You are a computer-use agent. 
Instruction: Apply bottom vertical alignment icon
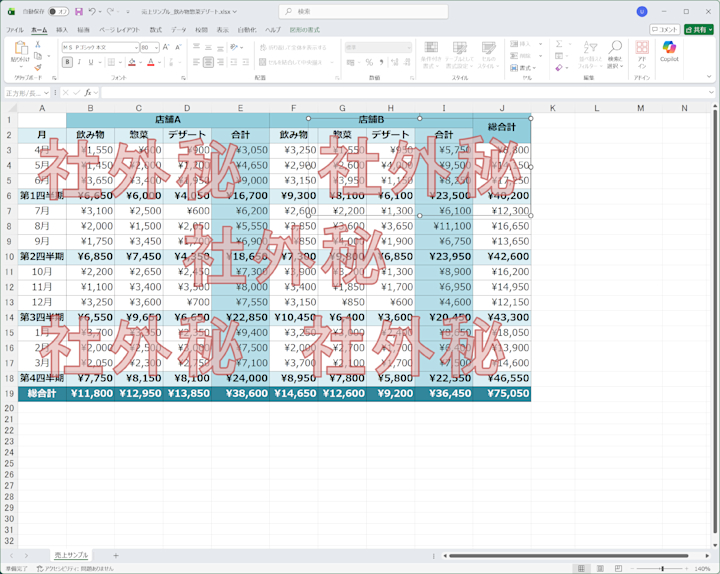(x=221, y=47)
